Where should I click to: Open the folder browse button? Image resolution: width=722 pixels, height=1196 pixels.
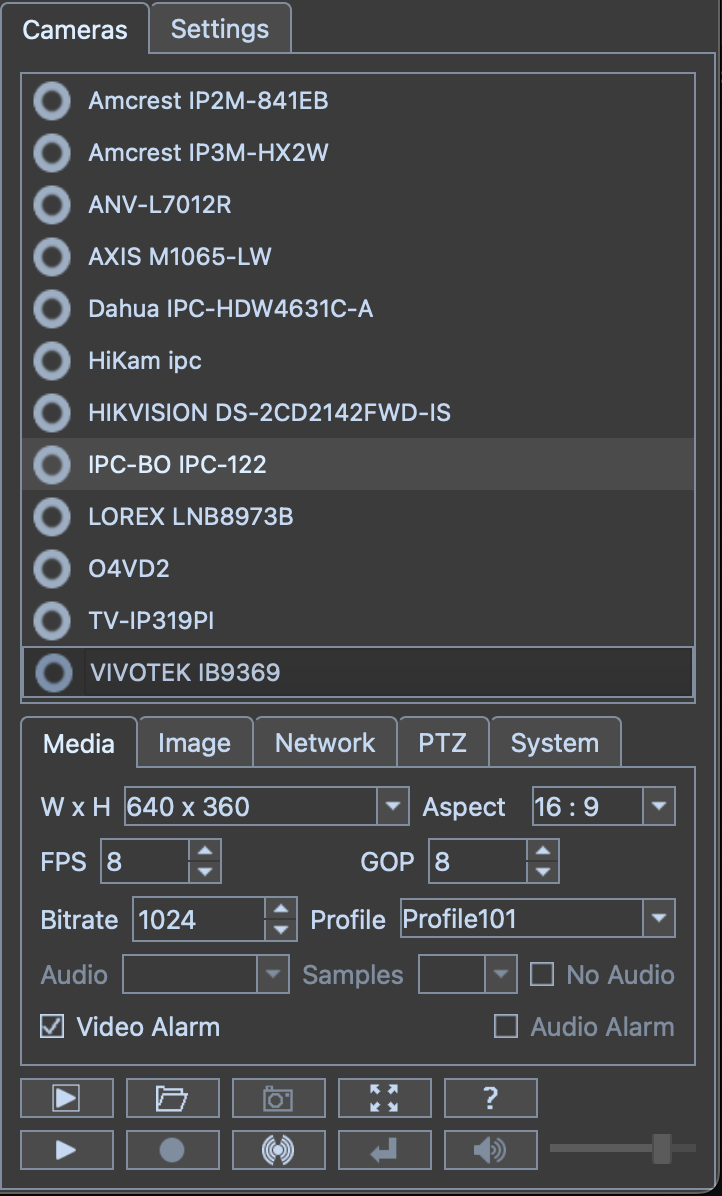click(x=172, y=1098)
